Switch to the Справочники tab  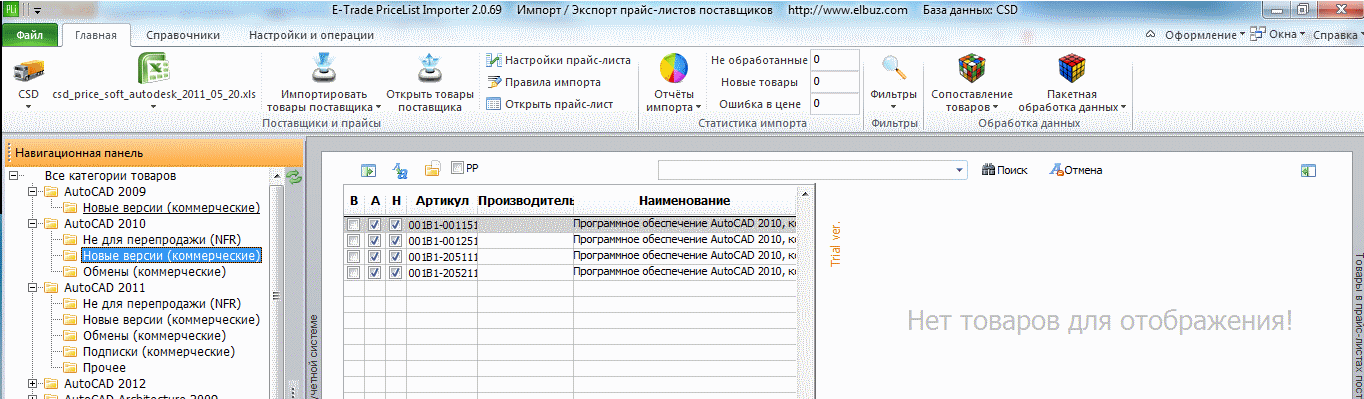tap(183, 35)
